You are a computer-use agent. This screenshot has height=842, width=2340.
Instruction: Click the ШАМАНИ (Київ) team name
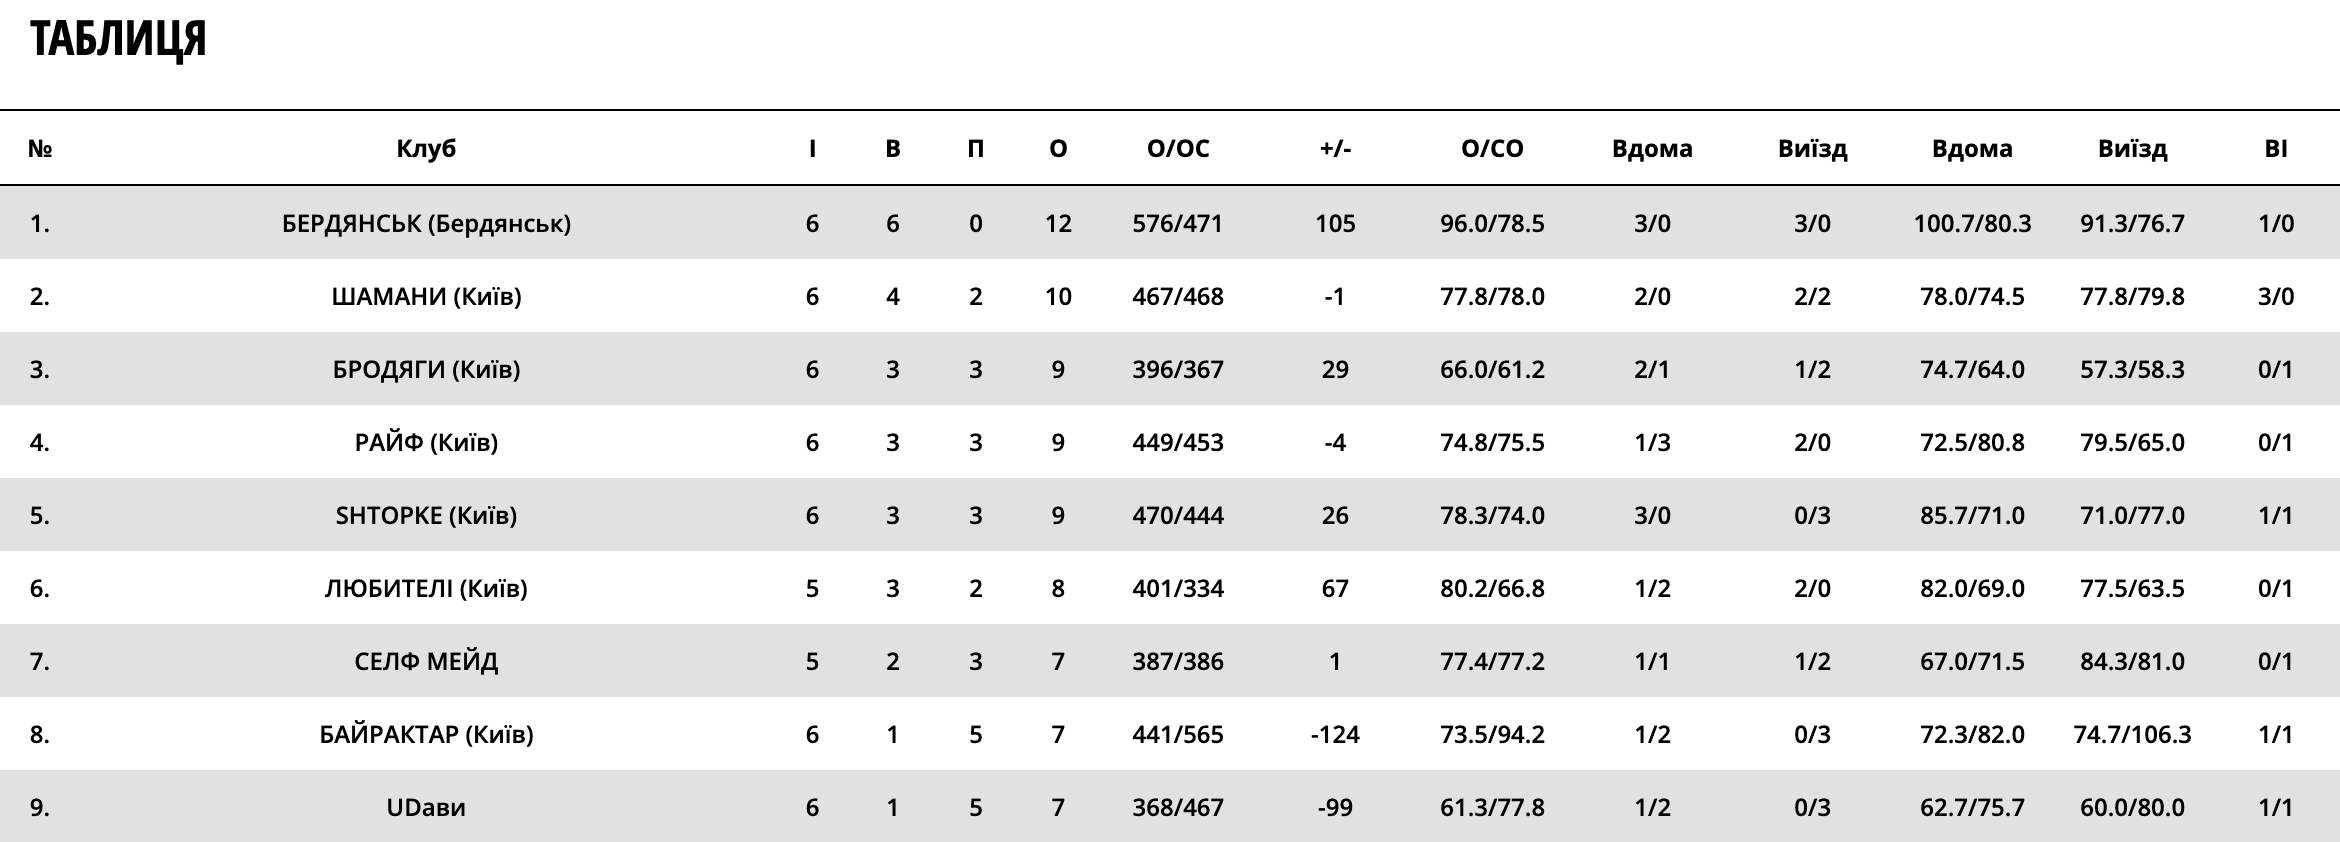point(426,296)
